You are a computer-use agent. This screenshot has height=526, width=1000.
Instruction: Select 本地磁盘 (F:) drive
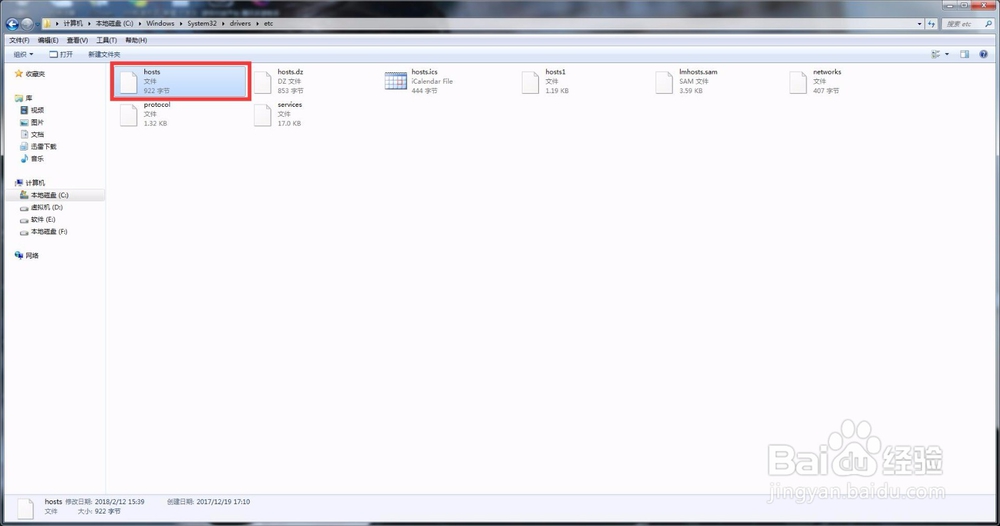point(48,231)
